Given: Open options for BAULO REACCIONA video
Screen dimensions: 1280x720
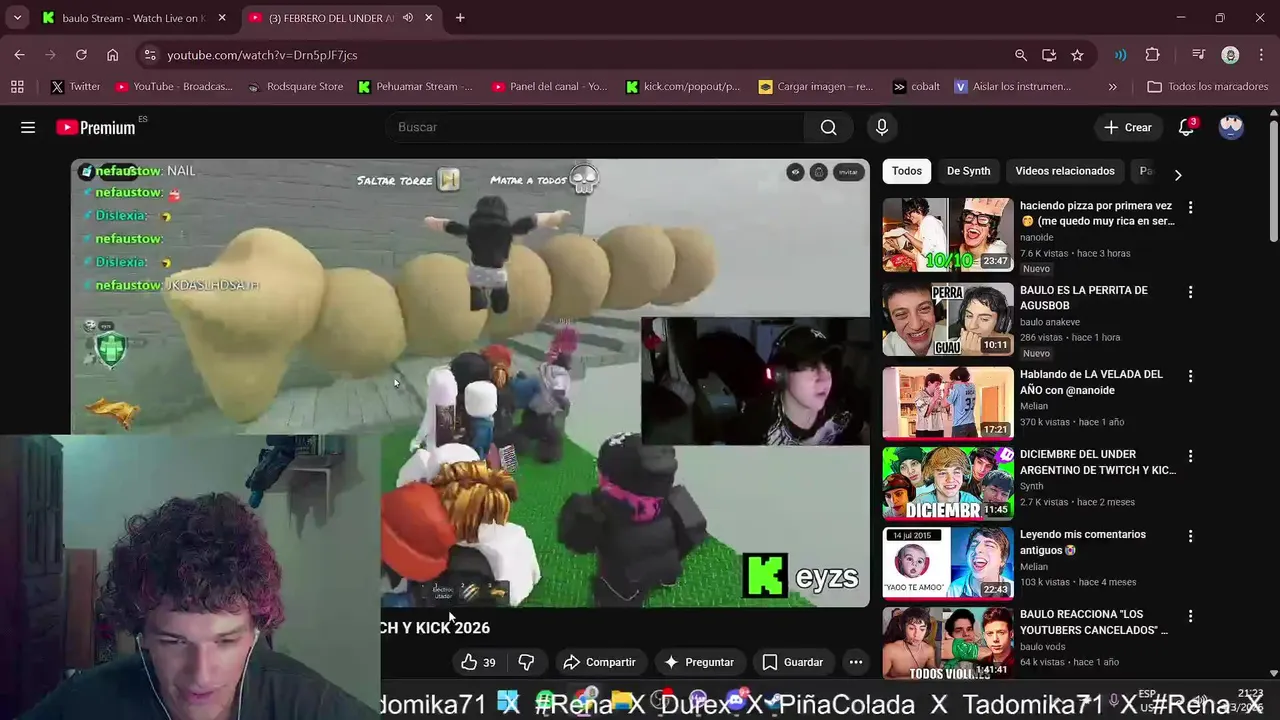Looking at the screenshot, I should [1190, 616].
